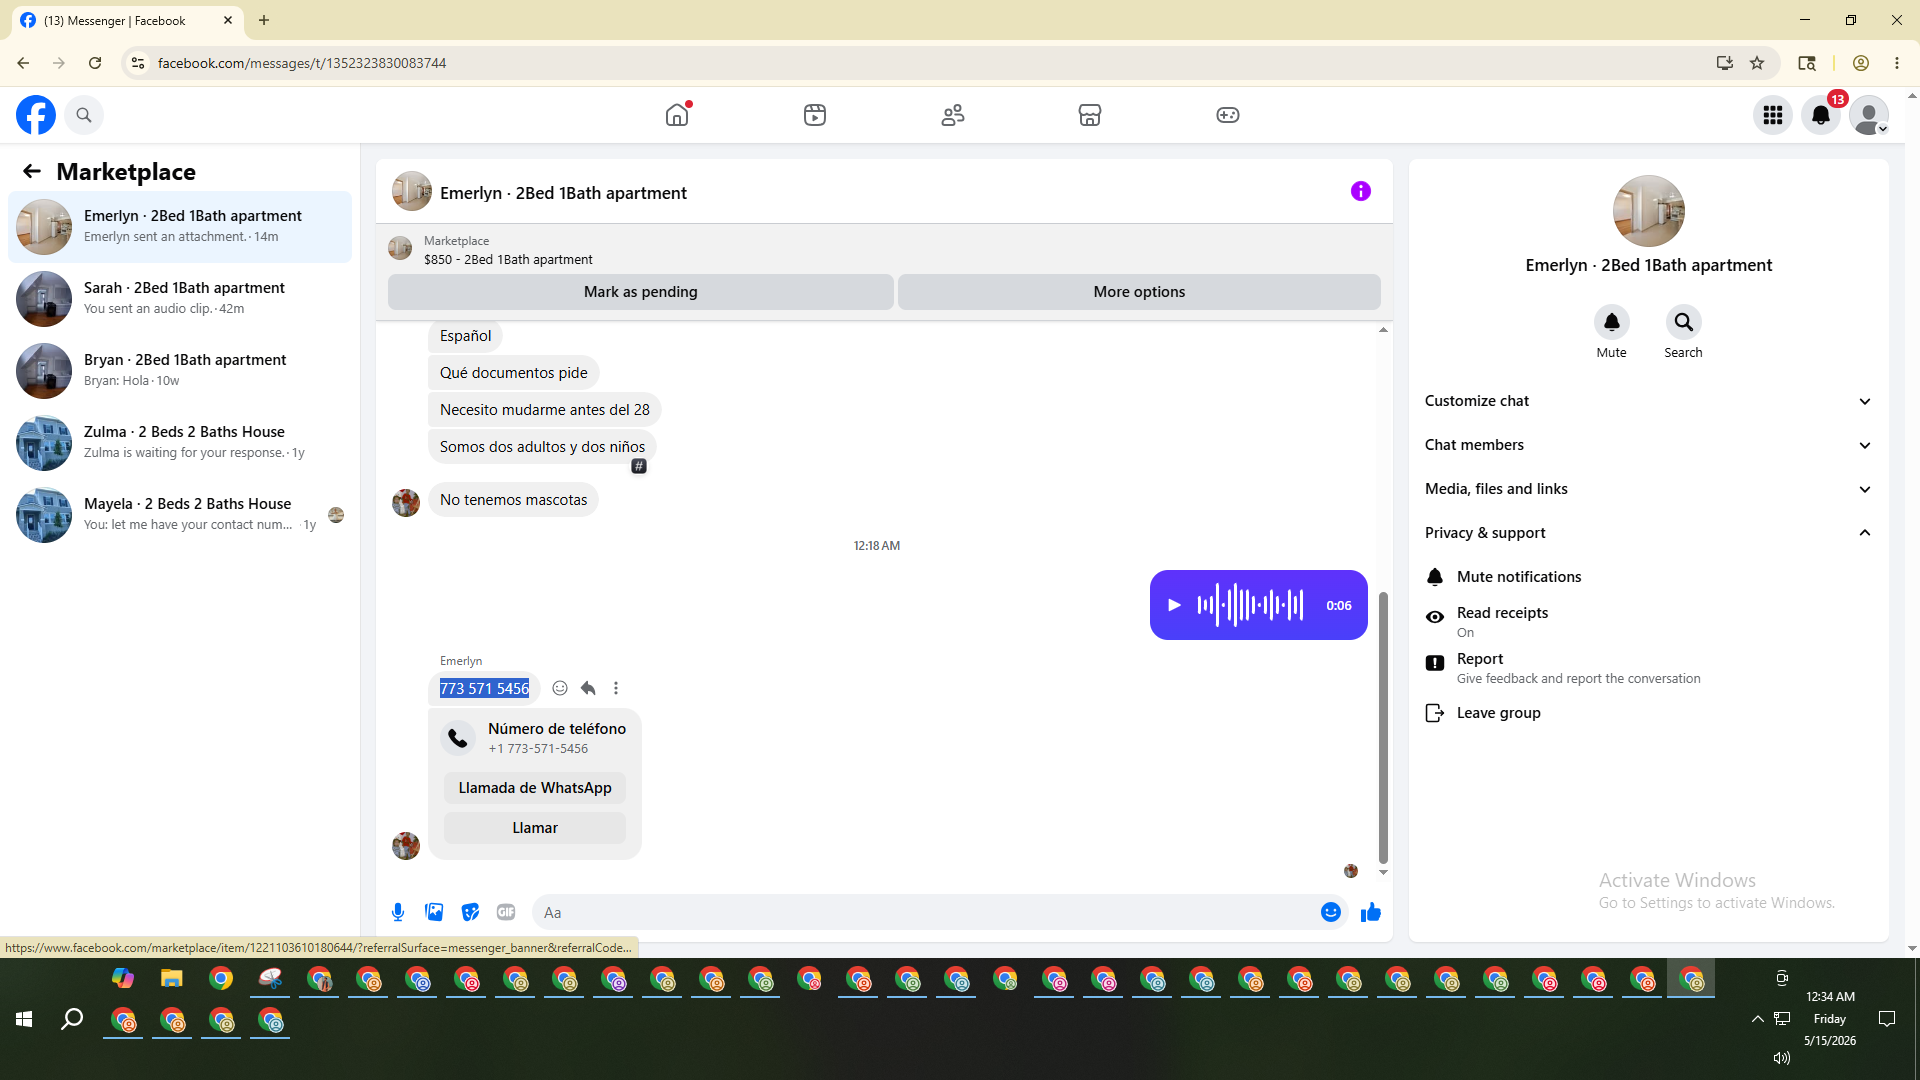Report the conversation
1920x1080 pixels.
[1649, 667]
